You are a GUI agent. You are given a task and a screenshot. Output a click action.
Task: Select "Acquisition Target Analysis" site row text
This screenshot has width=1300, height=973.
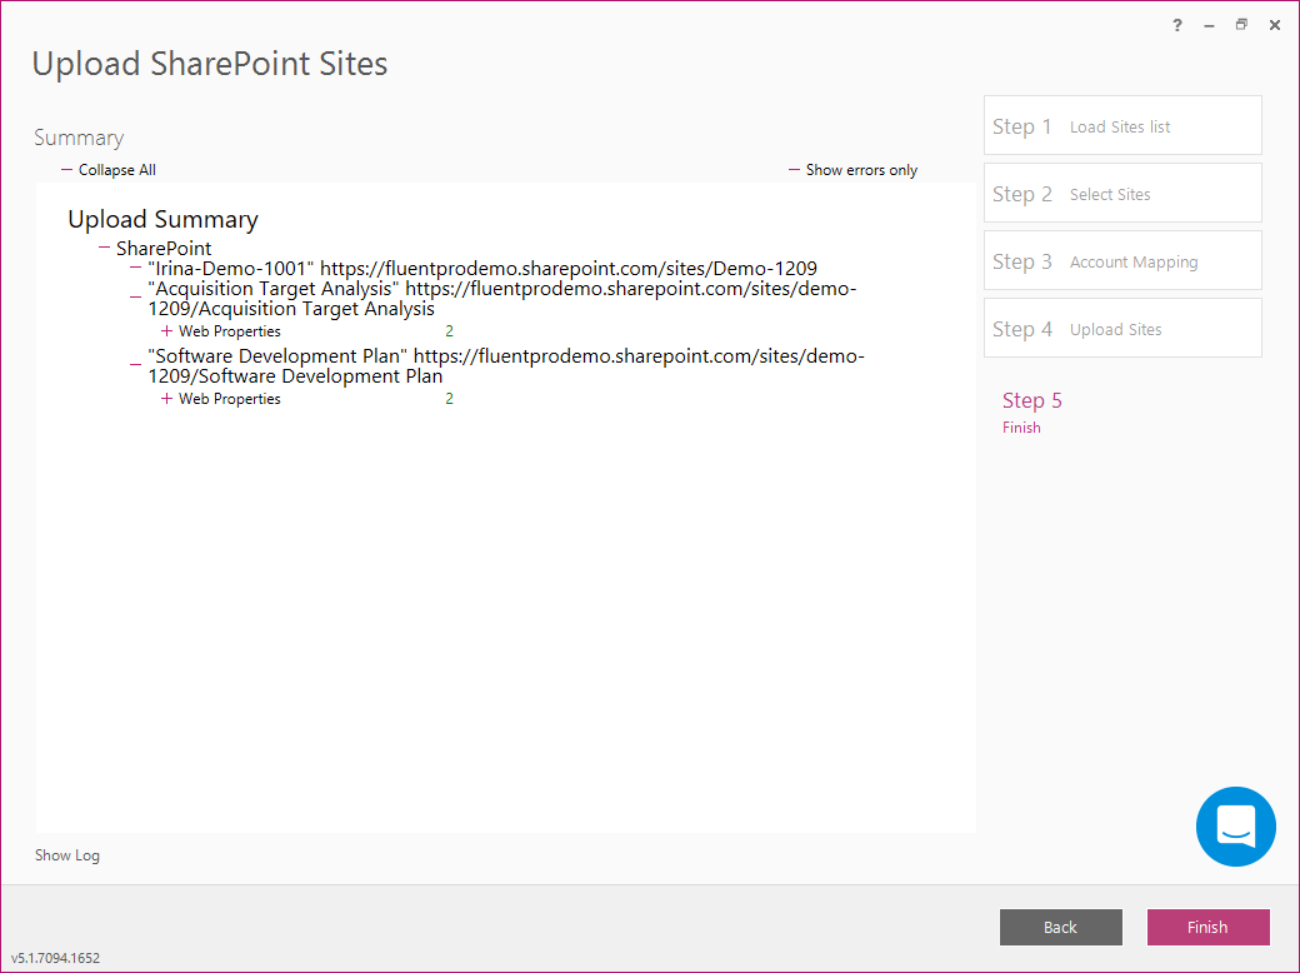(502, 298)
